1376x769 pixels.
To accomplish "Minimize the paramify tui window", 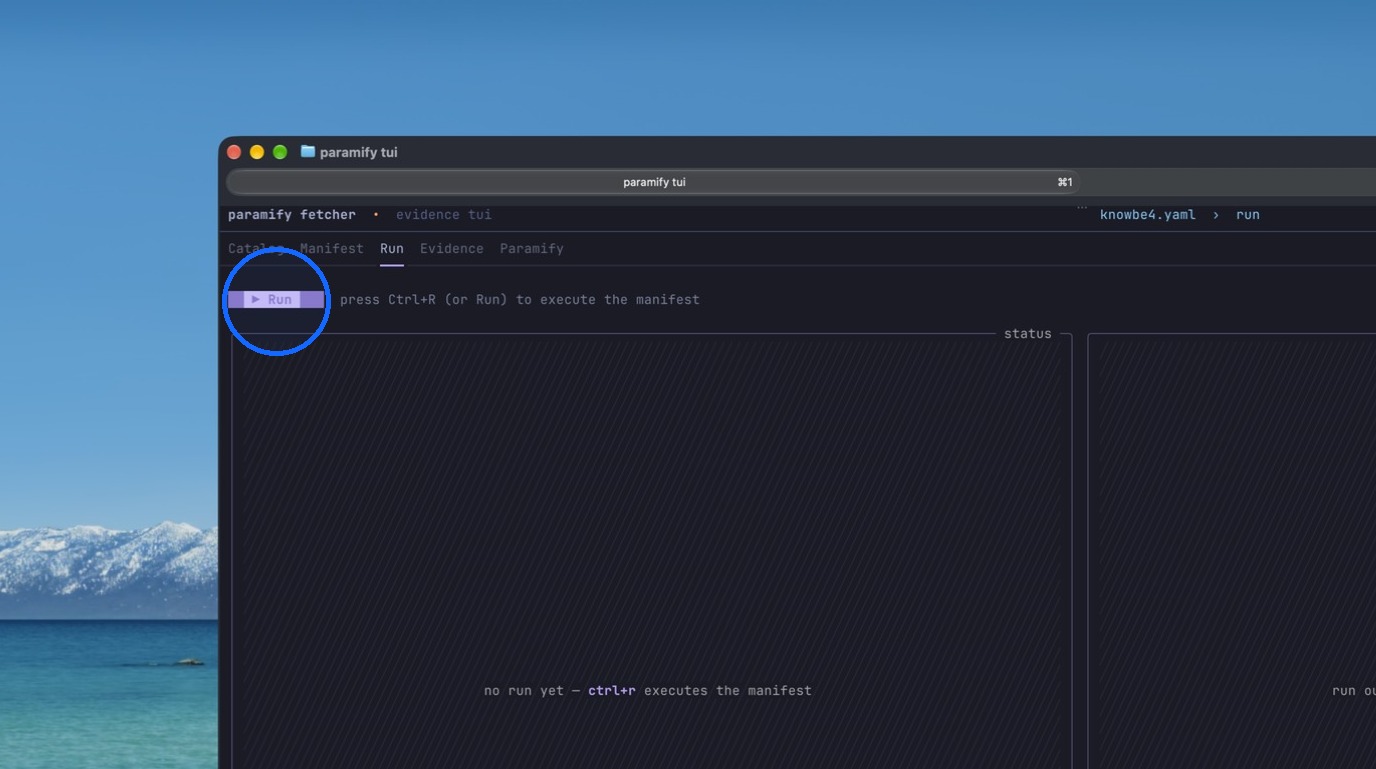I will click(257, 152).
